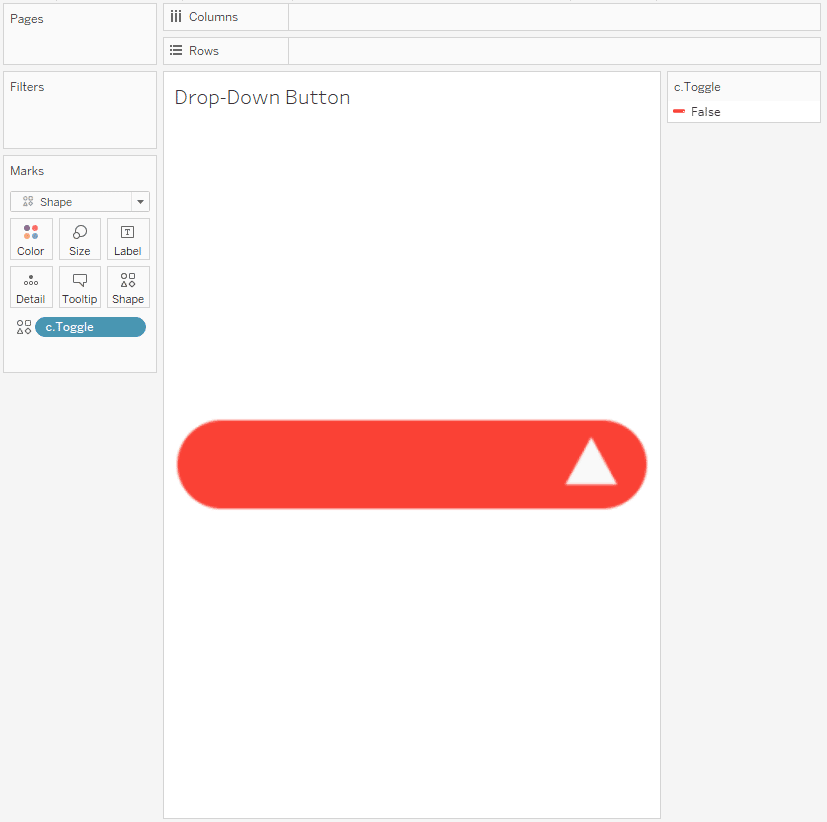Image resolution: width=827 pixels, height=822 pixels.
Task: Open the Detail marks card
Action: coord(31,287)
